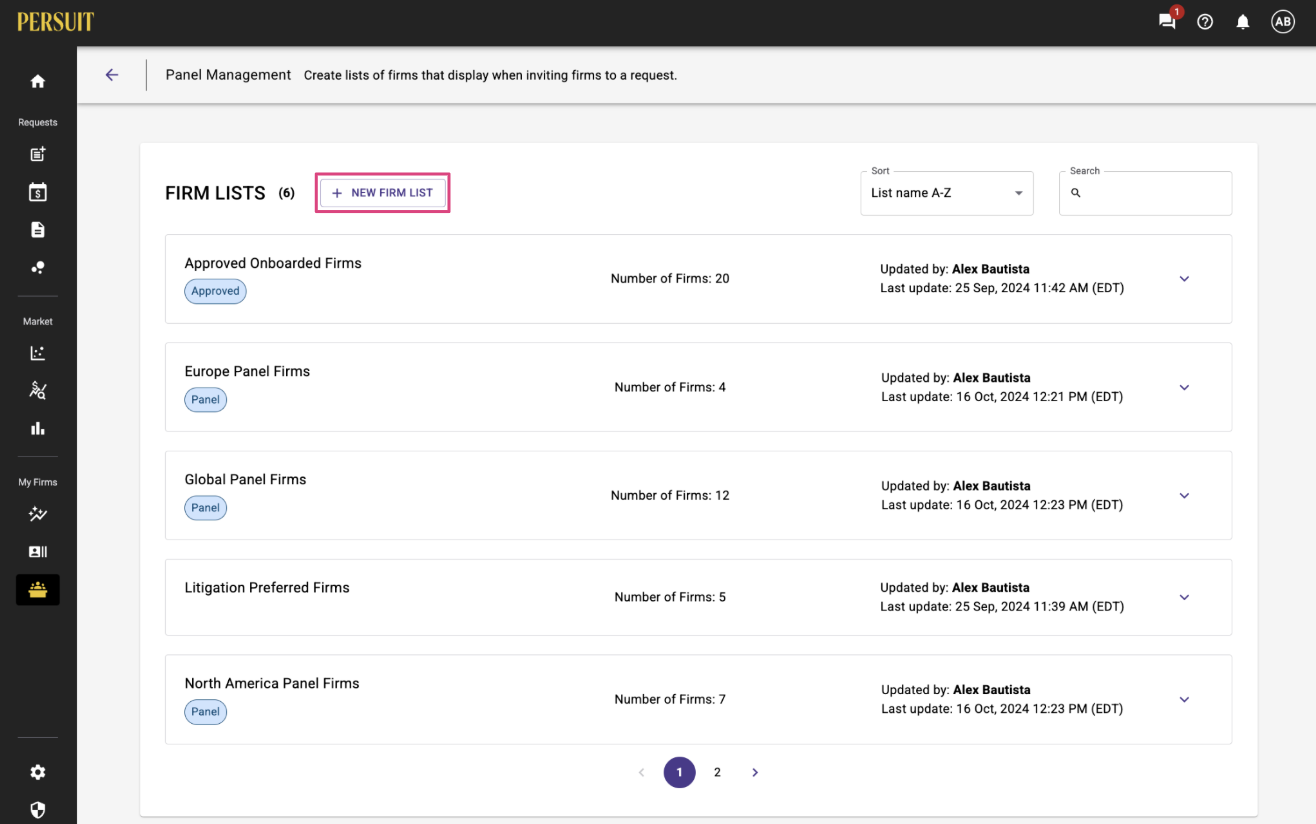Image resolution: width=1316 pixels, height=824 pixels.
Task: Click the New Firm List button
Action: coord(382,193)
